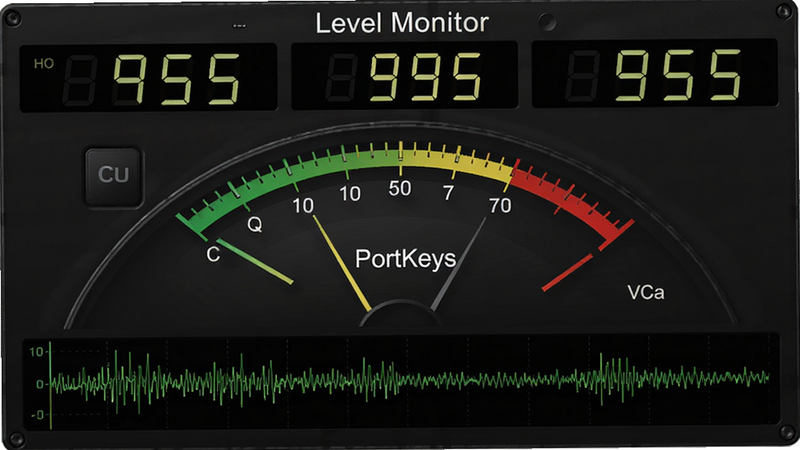Click the C label on the gauge
Viewport: 800px width, 450px height.
213,254
